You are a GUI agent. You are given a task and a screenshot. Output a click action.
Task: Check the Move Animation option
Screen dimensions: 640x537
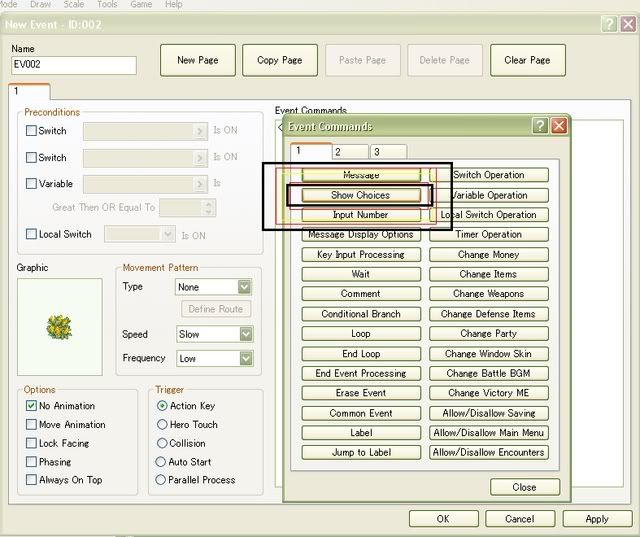pyautogui.click(x=31, y=424)
